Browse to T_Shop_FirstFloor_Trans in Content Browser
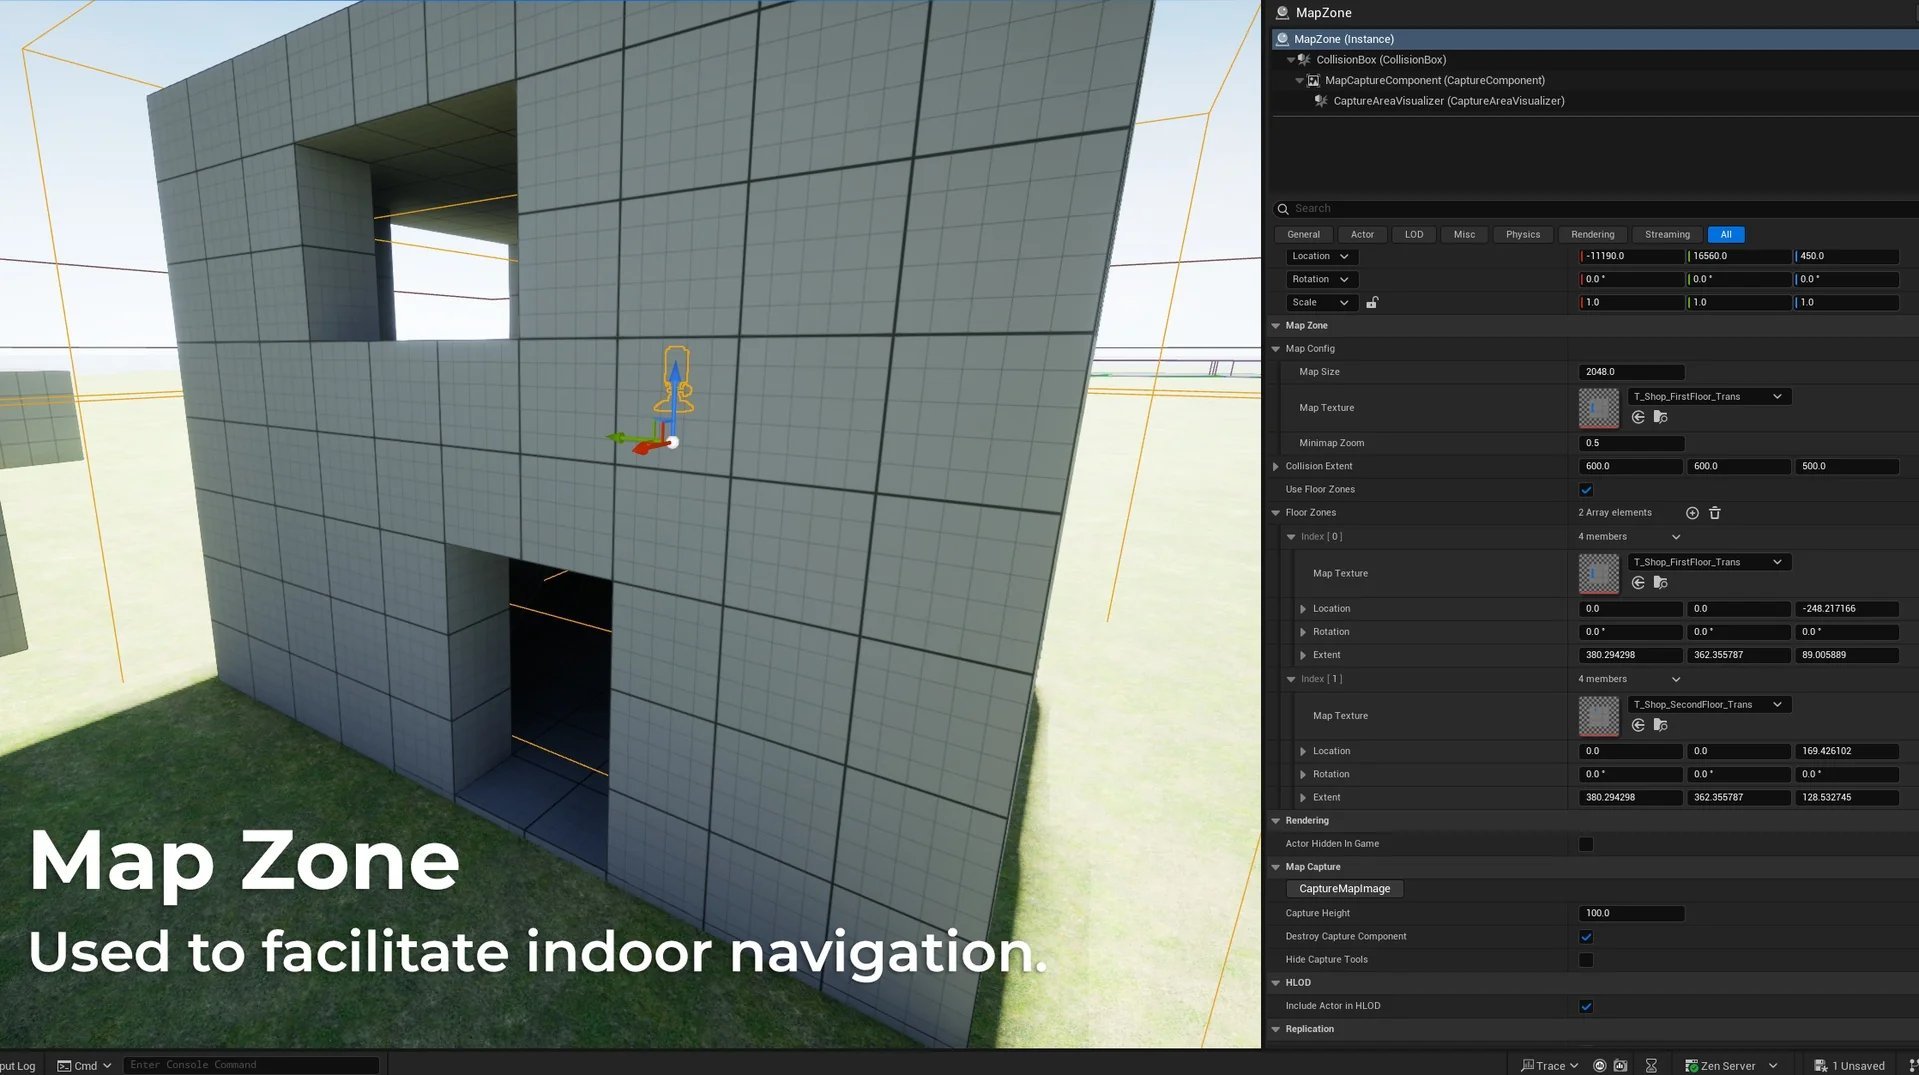This screenshot has width=1919, height=1075. click(x=1660, y=417)
